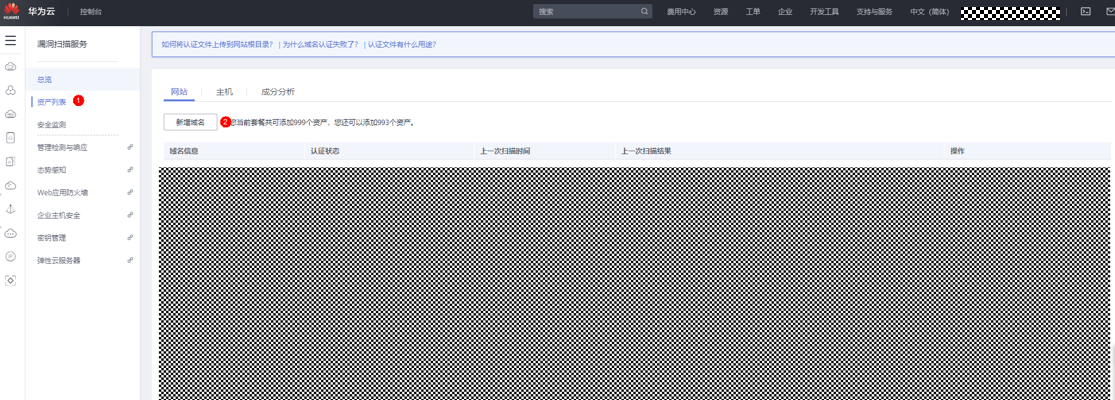Open 企业 in top navigation

coord(785,12)
